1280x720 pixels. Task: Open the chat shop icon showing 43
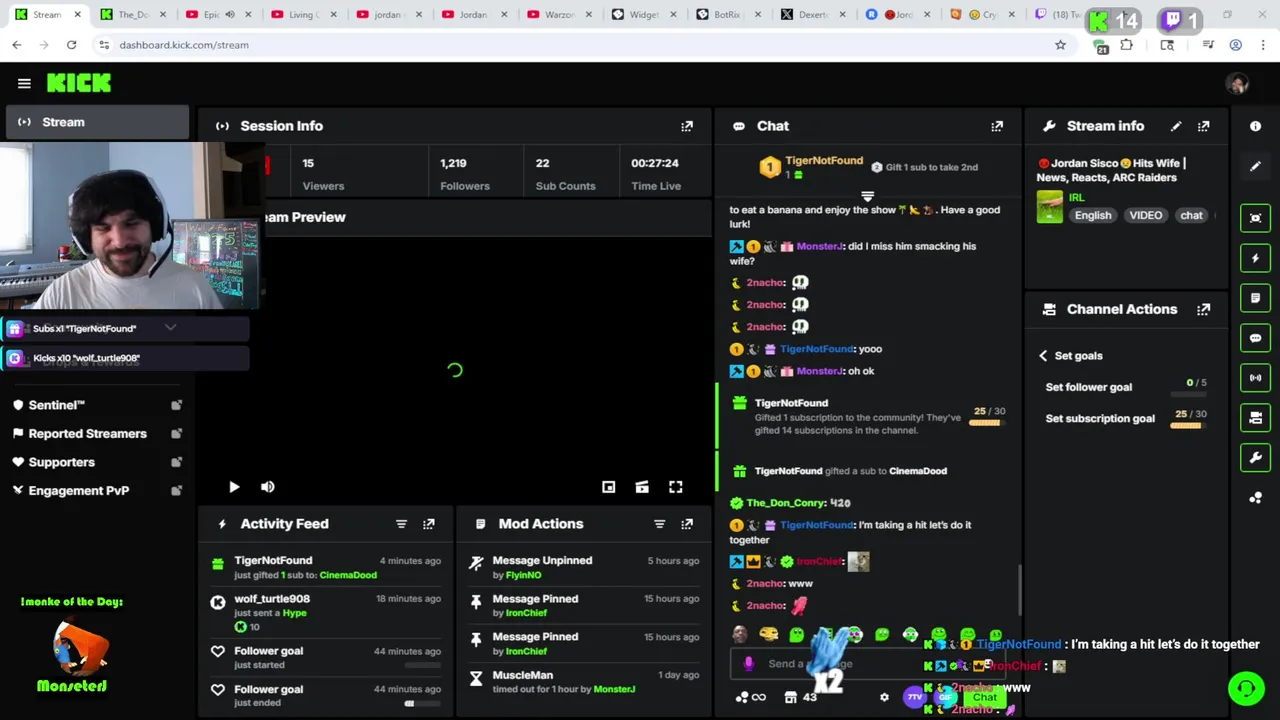pyautogui.click(x=800, y=697)
